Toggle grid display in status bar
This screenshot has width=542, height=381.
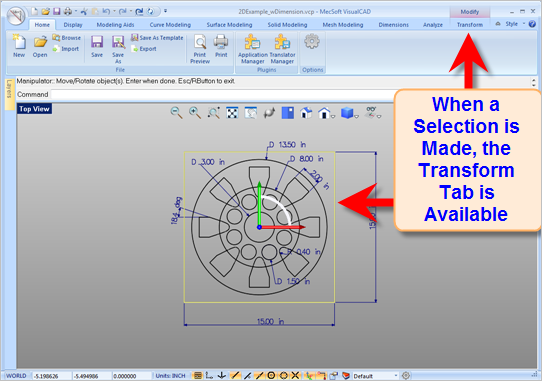coord(197,375)
